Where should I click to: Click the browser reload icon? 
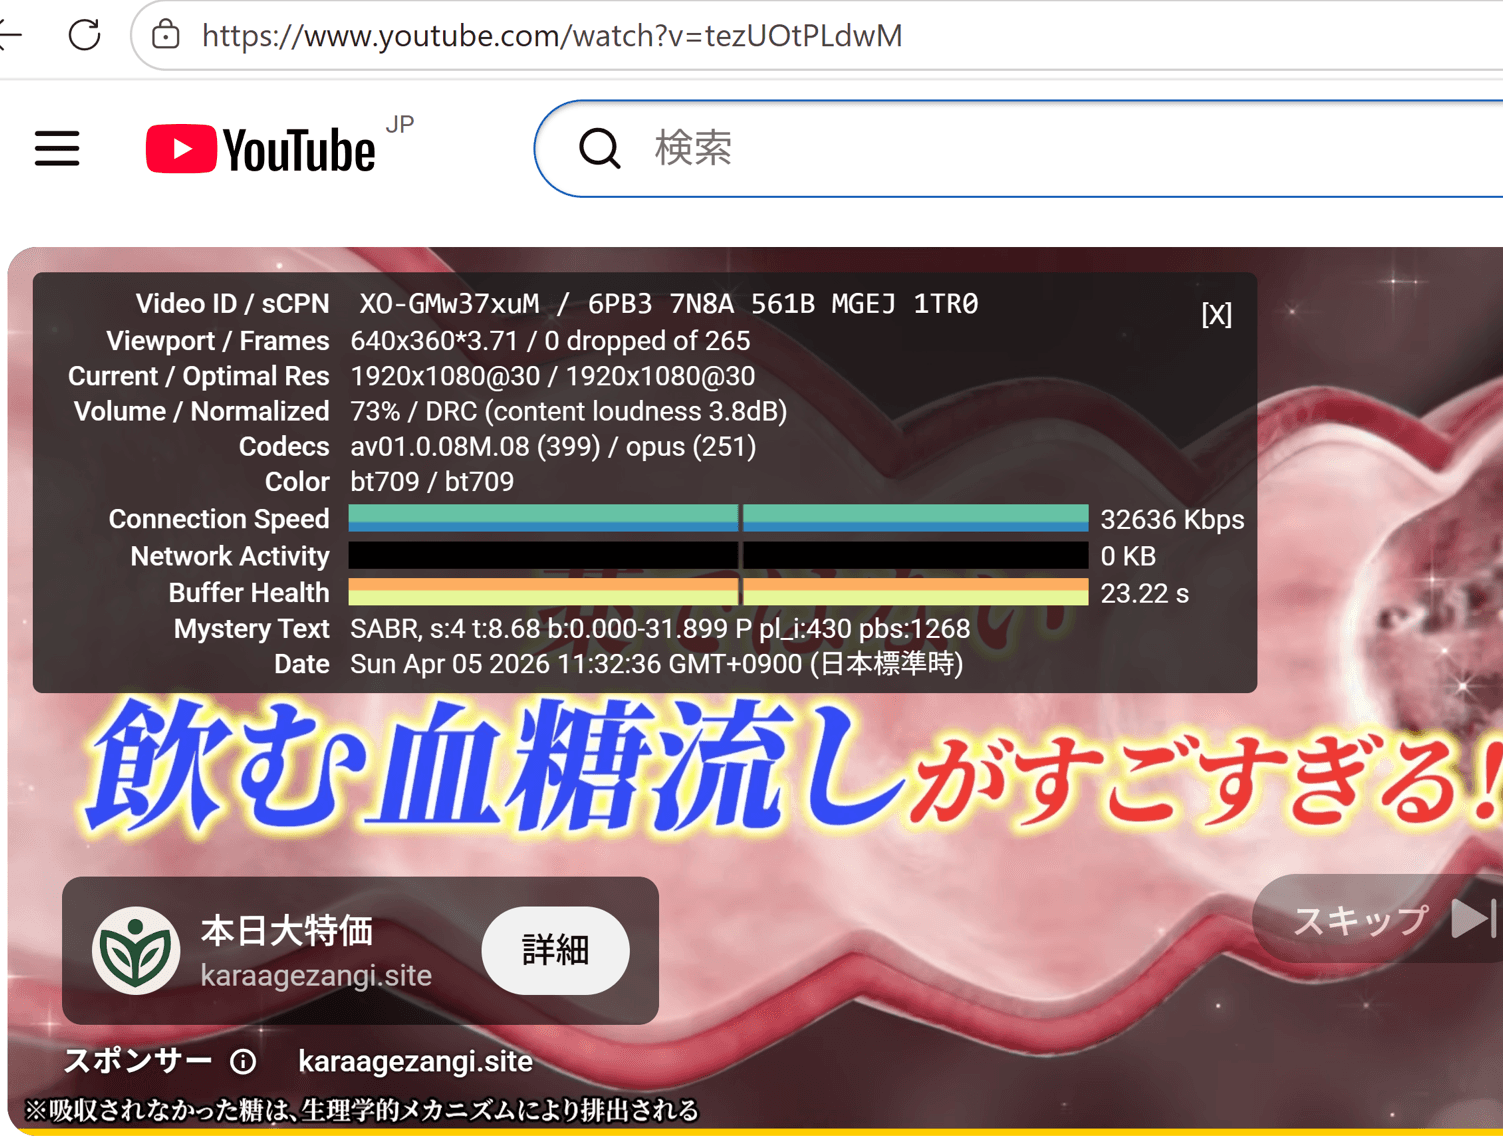pyautogui.click(x=85, y=35)
